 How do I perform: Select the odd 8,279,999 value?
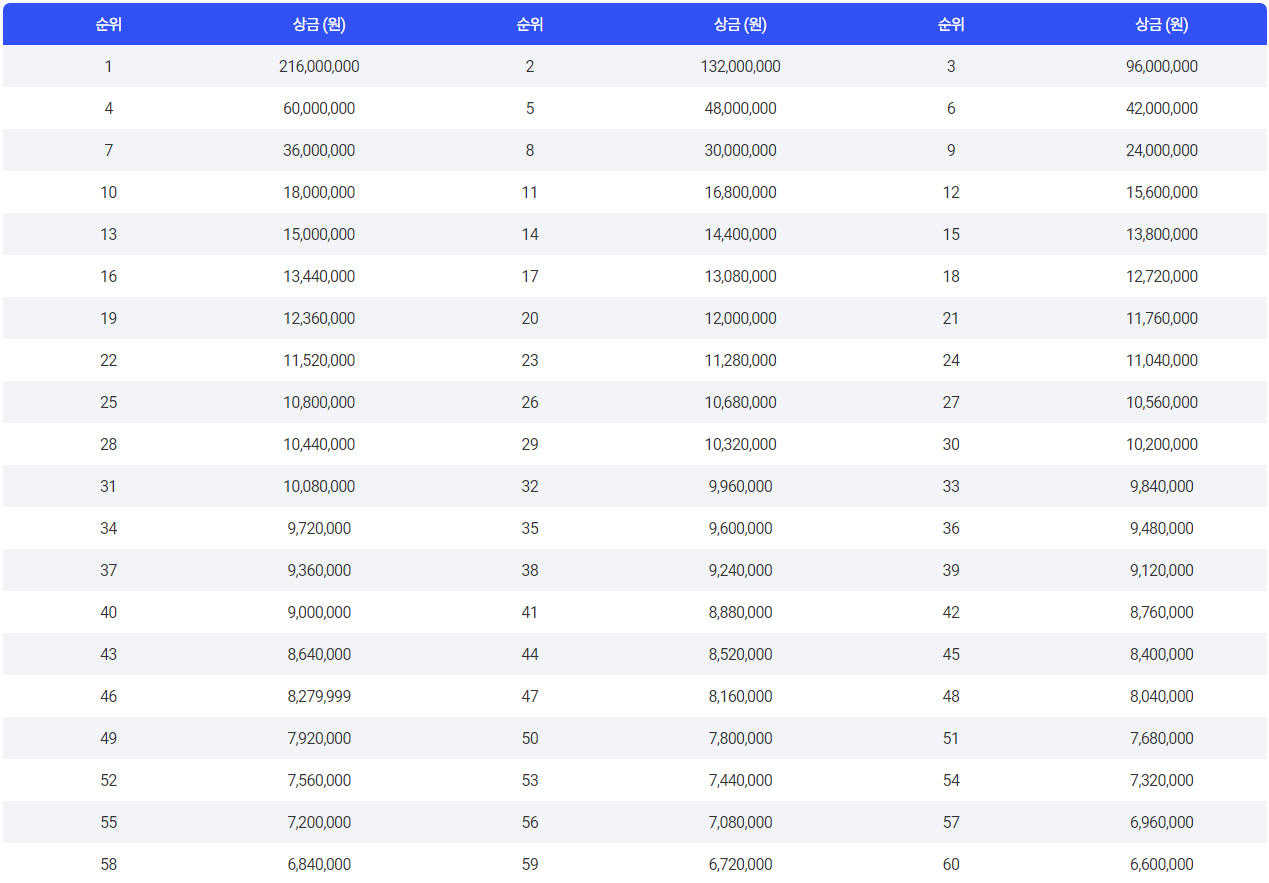[x=319, y=696]
